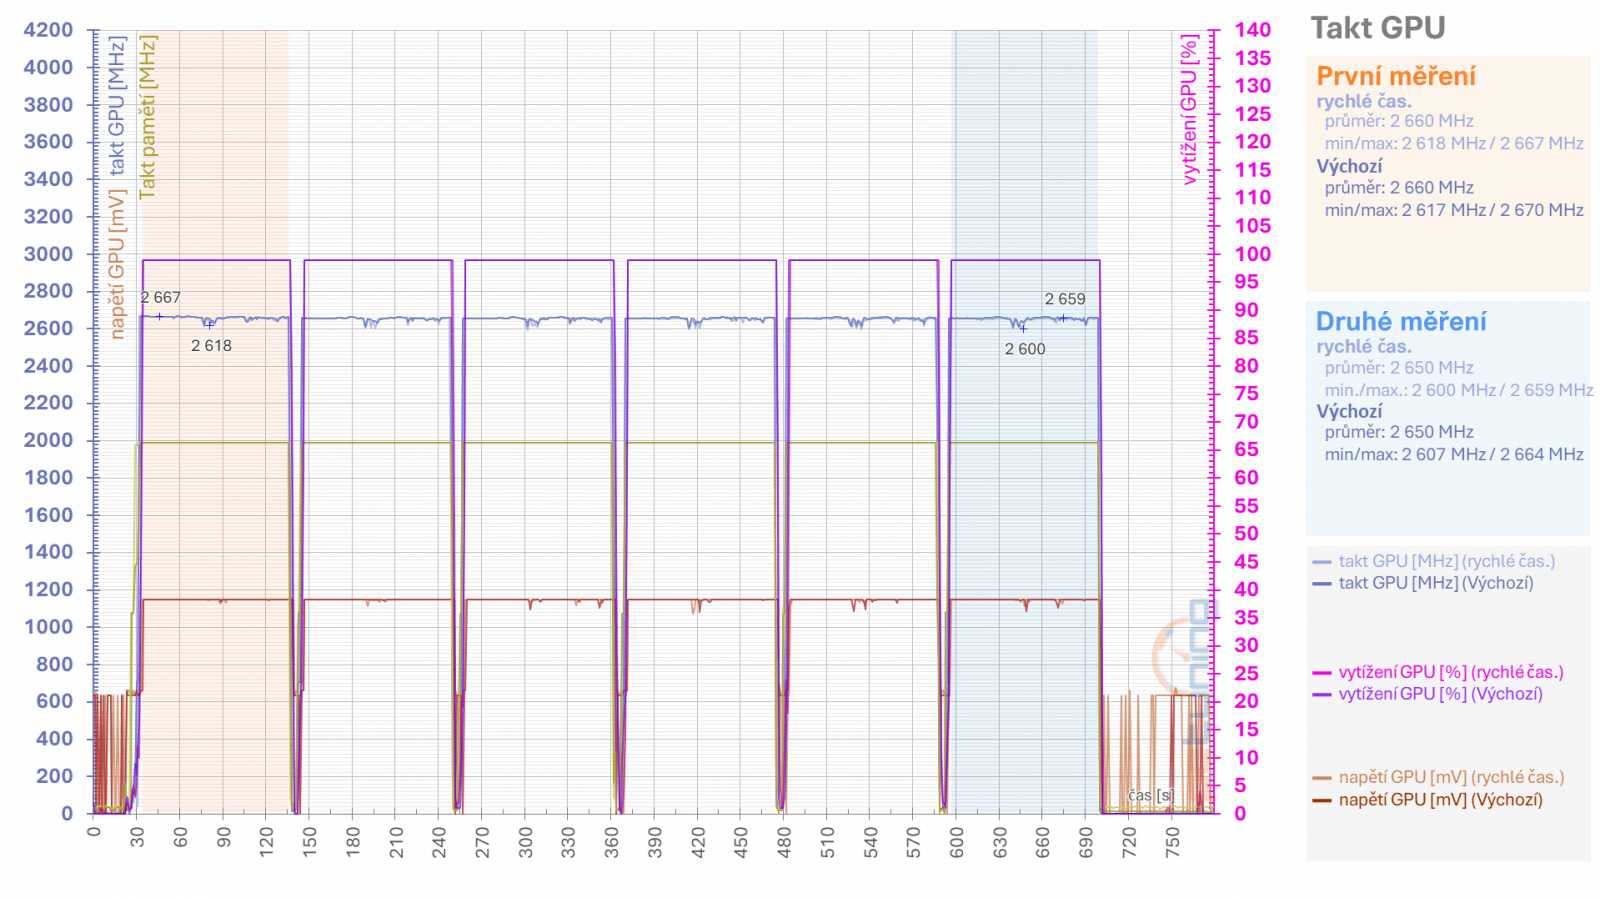Click light blue line swatch for takt GPU rychlé čas.

click(1322, 562)
